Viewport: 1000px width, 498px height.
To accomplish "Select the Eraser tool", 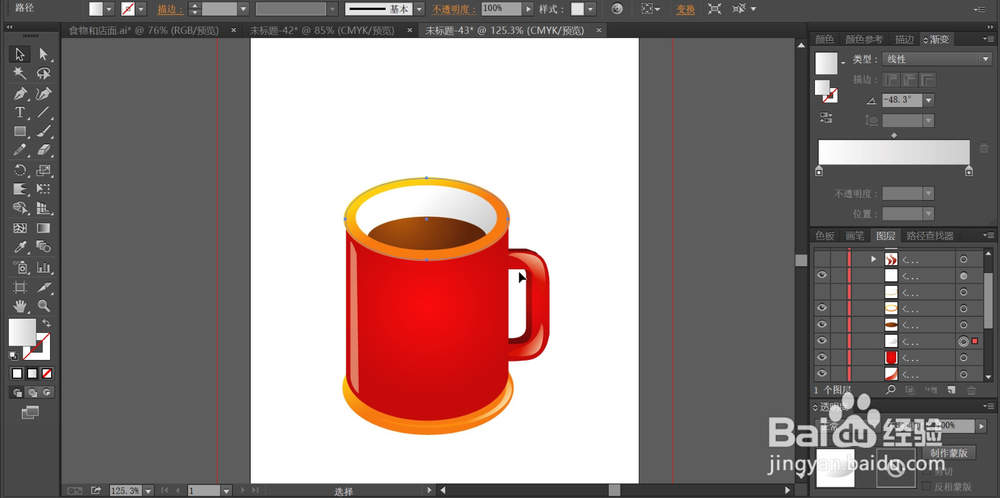I will [x=43, y=150].
